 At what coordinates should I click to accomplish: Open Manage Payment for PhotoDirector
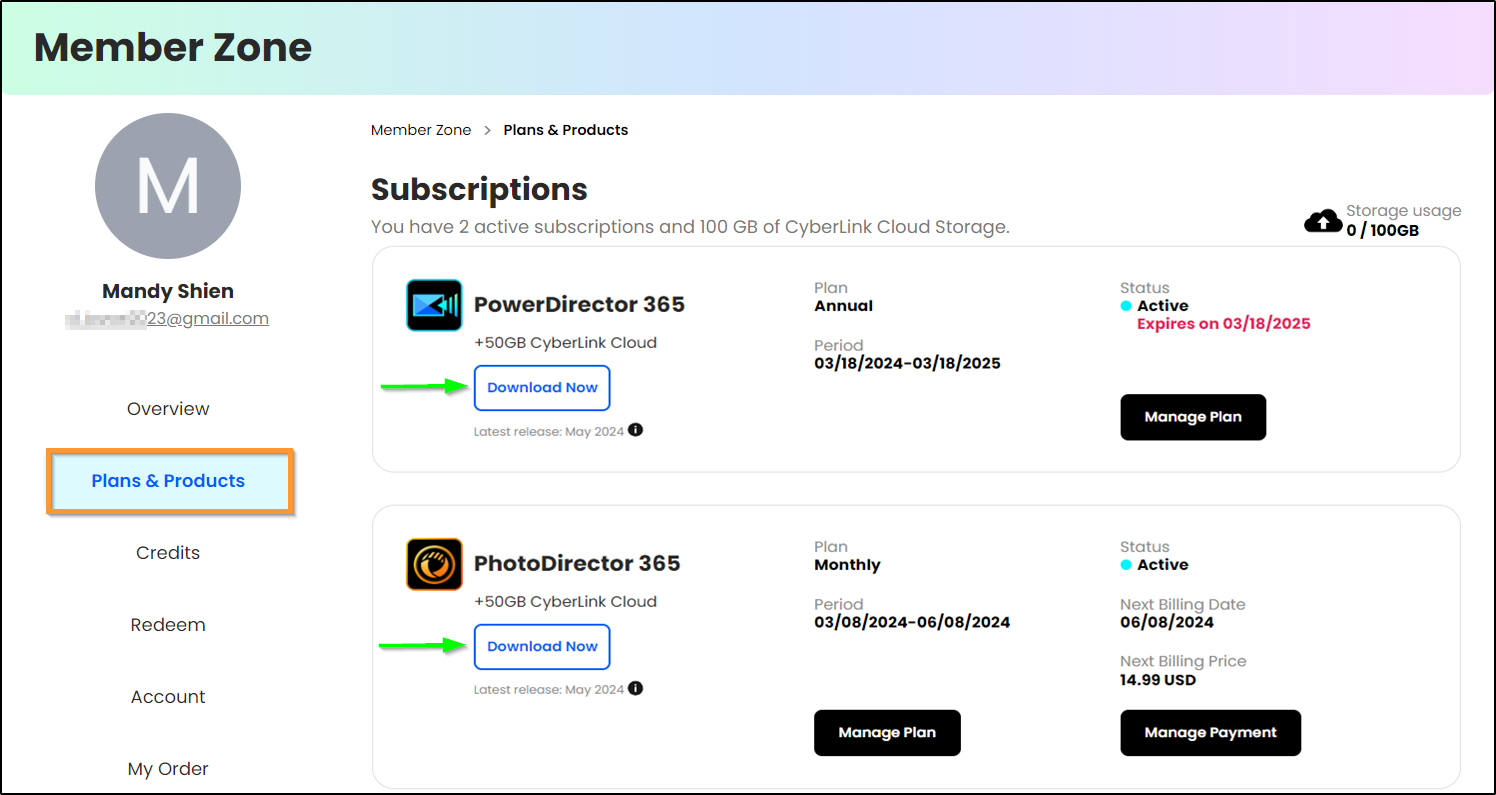click(1210, 733)
